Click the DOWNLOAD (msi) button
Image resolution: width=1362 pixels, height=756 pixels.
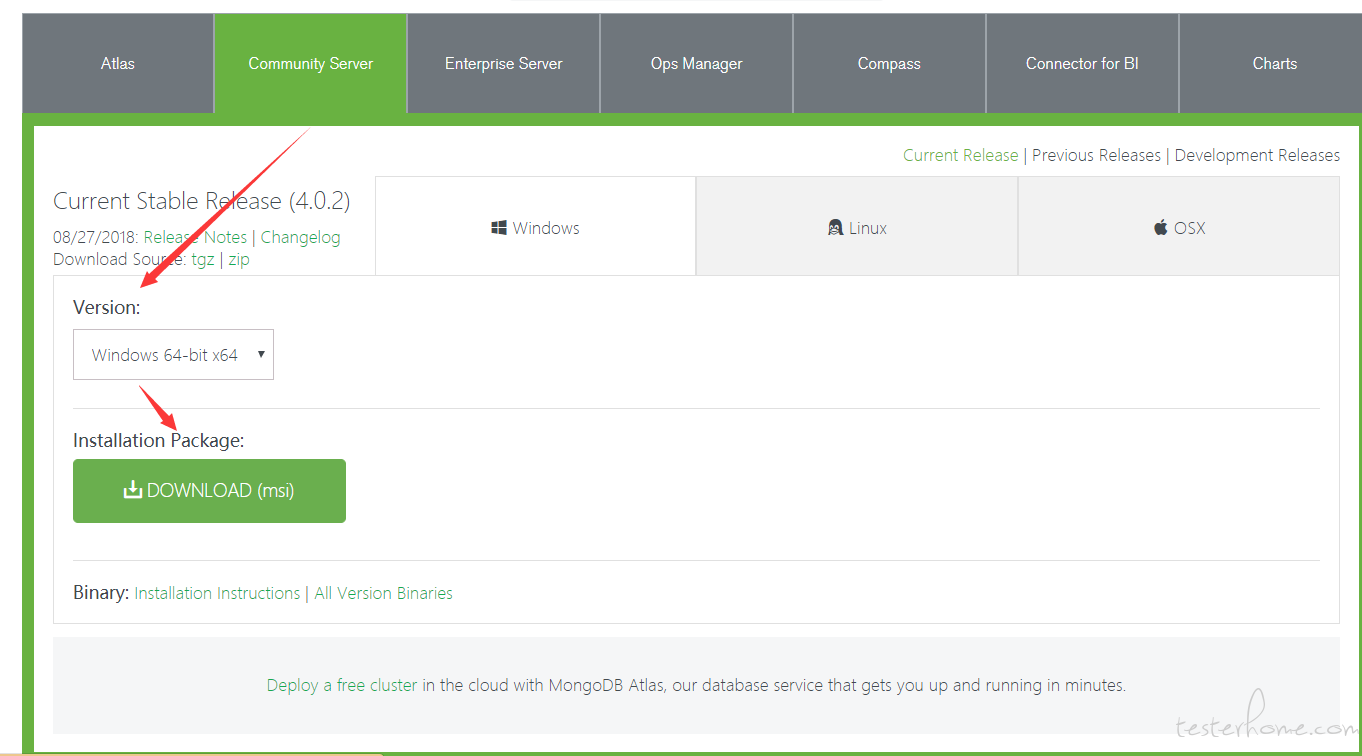click(x=209, y=491)
